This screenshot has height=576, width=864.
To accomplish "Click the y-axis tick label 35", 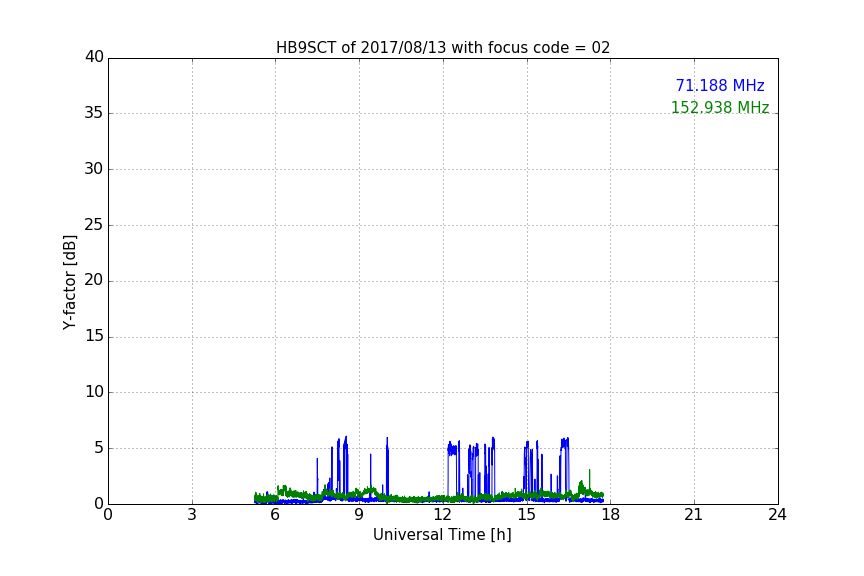I will (x=94, y=113).
